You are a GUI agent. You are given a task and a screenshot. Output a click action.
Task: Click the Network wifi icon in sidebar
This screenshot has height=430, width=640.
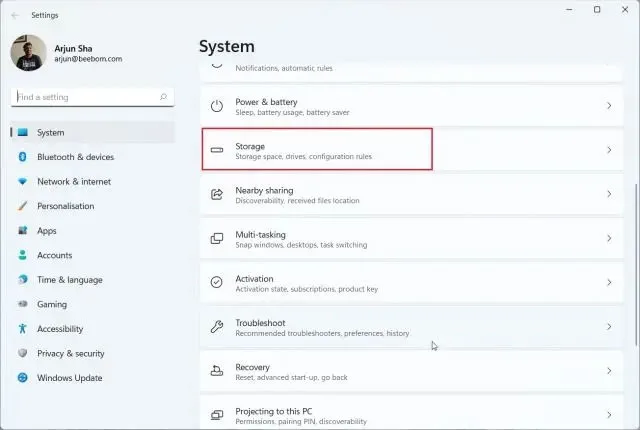click(x=22, y=181)
